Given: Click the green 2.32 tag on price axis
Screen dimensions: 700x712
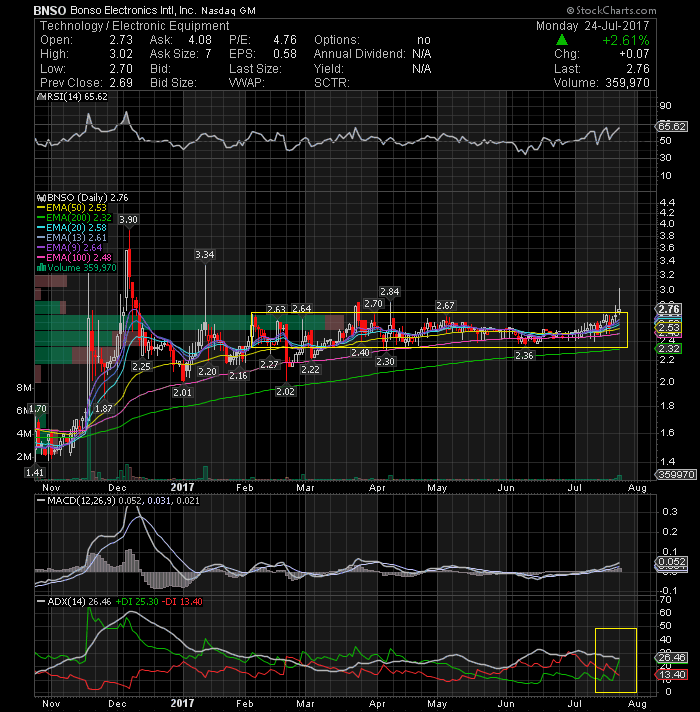Looking at the screenshot, I should click(669, 349).
